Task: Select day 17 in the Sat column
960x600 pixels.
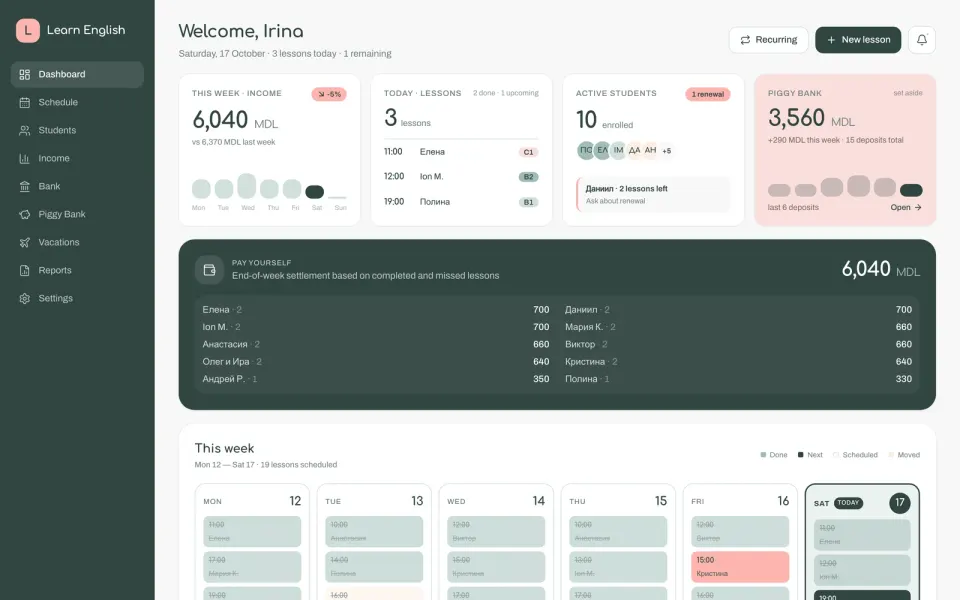Action: (899, 503)
